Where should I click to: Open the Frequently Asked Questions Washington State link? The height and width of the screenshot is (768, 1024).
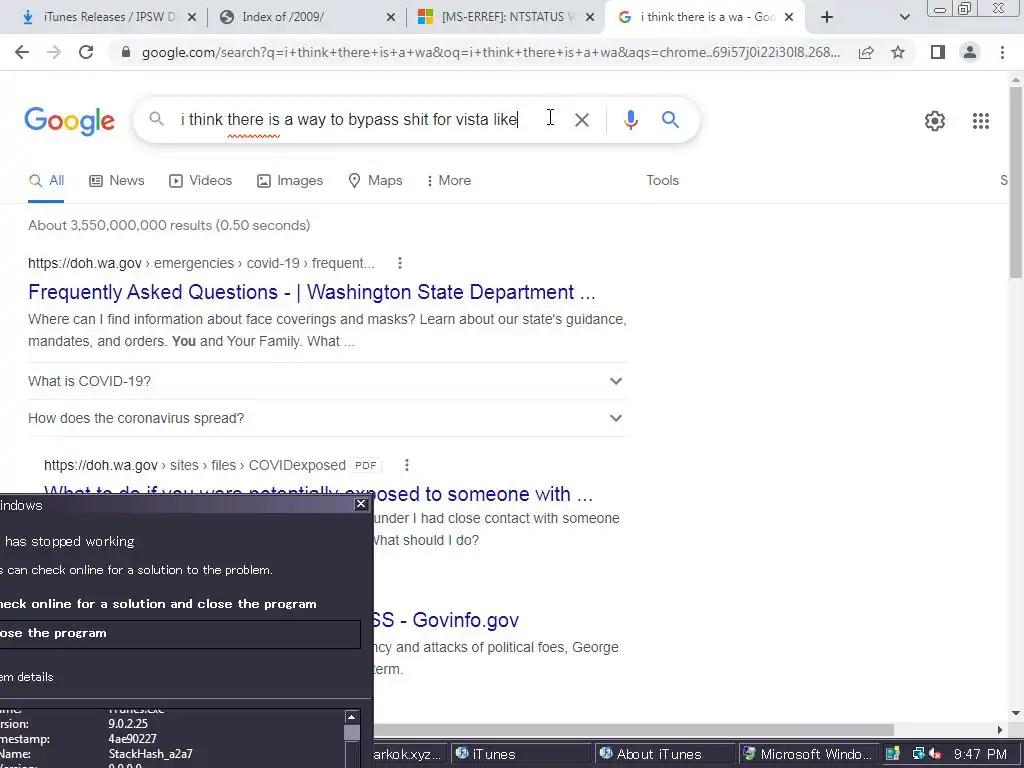coord(312,292)
